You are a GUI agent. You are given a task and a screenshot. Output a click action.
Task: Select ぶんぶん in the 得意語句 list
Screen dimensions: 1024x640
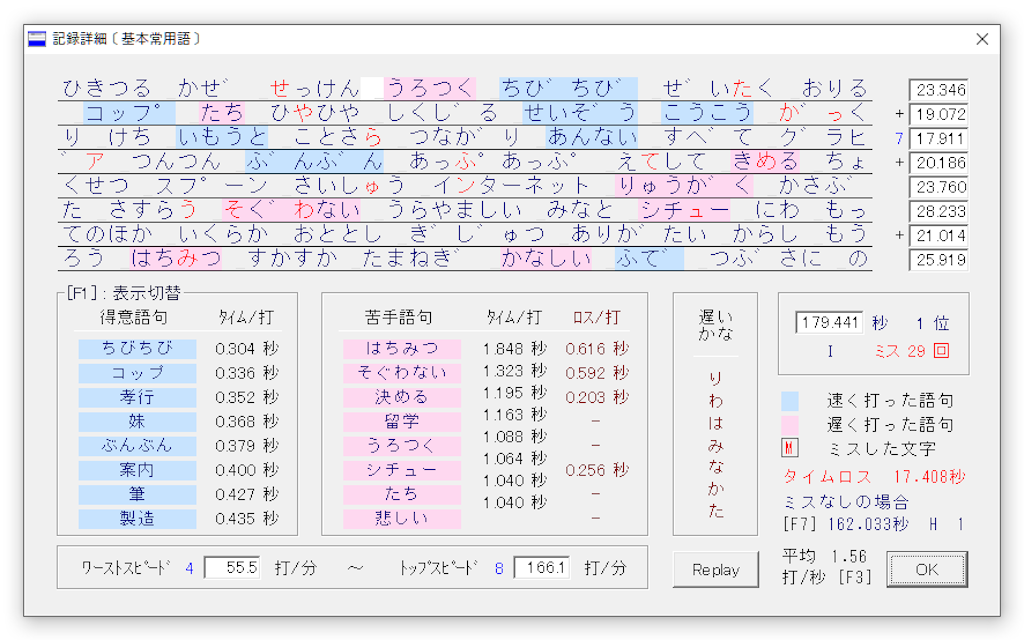point(137,445)
